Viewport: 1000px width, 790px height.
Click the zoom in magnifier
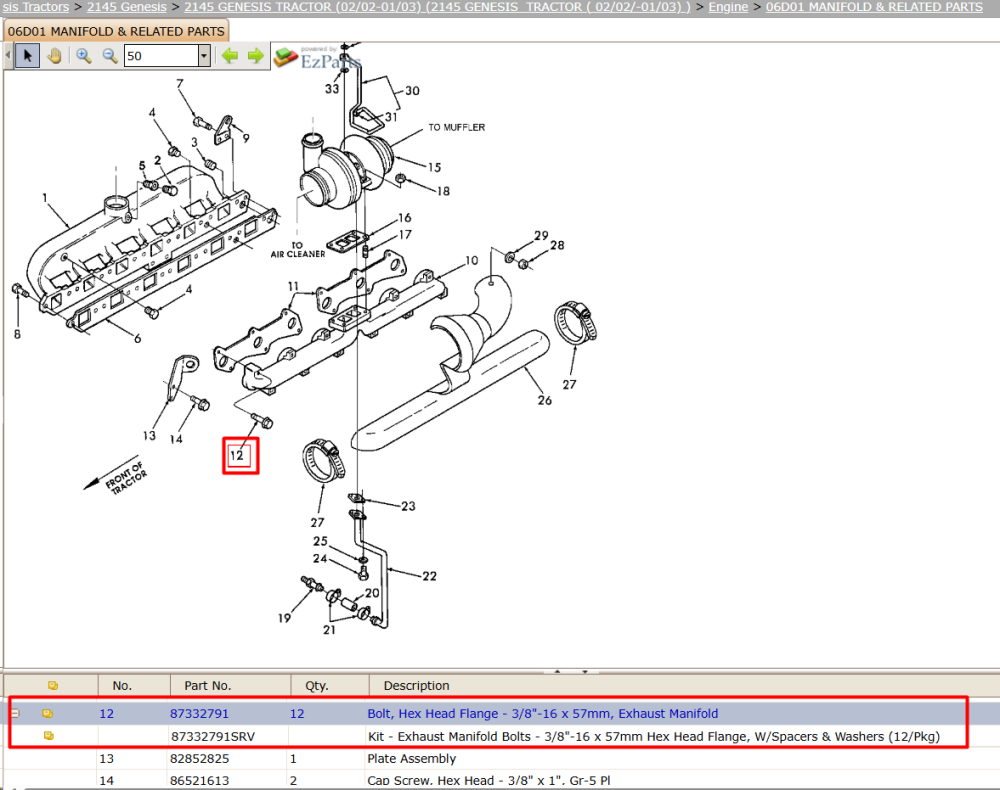pos(84,56)
